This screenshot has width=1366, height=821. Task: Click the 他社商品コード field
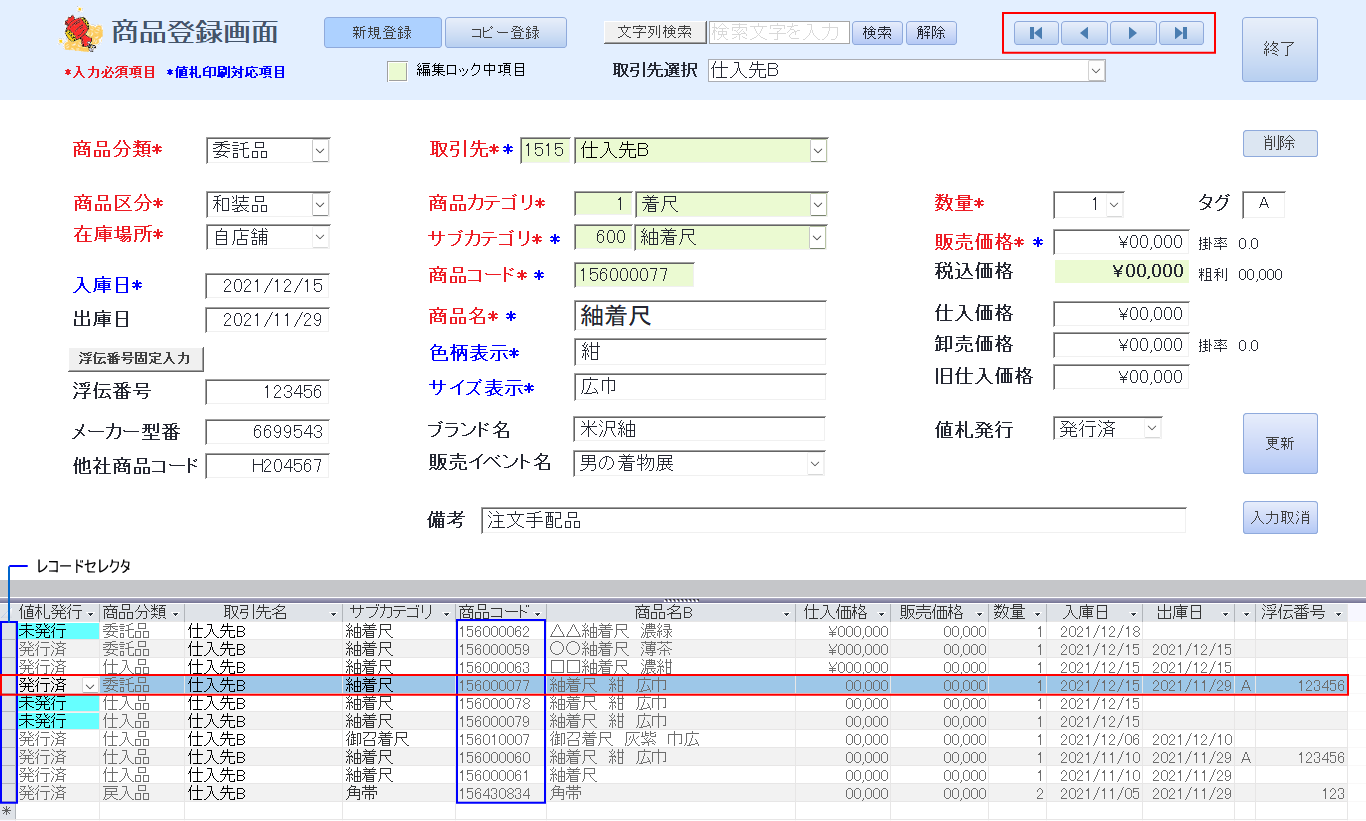pyautogui.click(x=267, y=466)
